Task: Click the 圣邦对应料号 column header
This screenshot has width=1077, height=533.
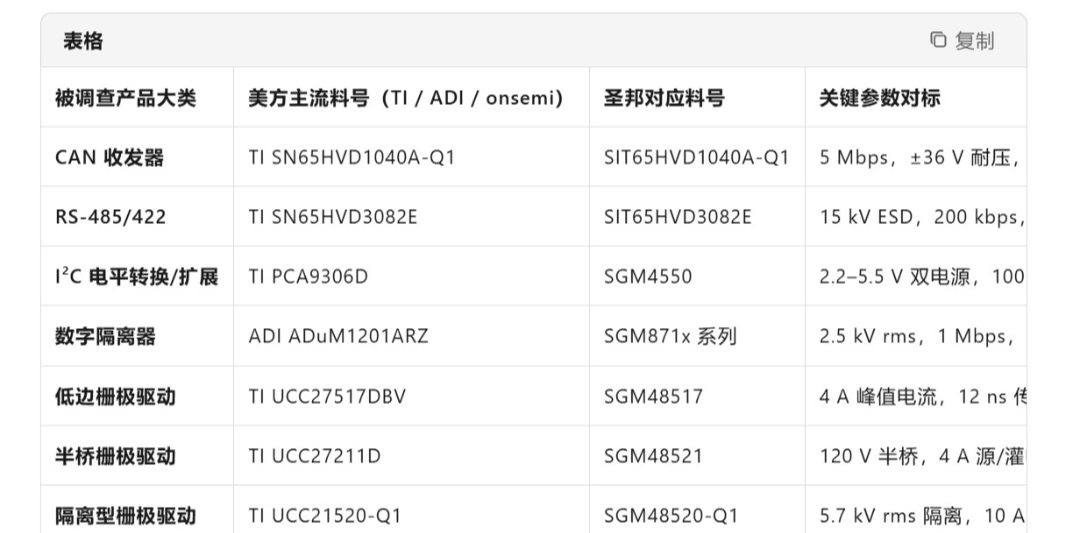Action: [x=664, y=98]
